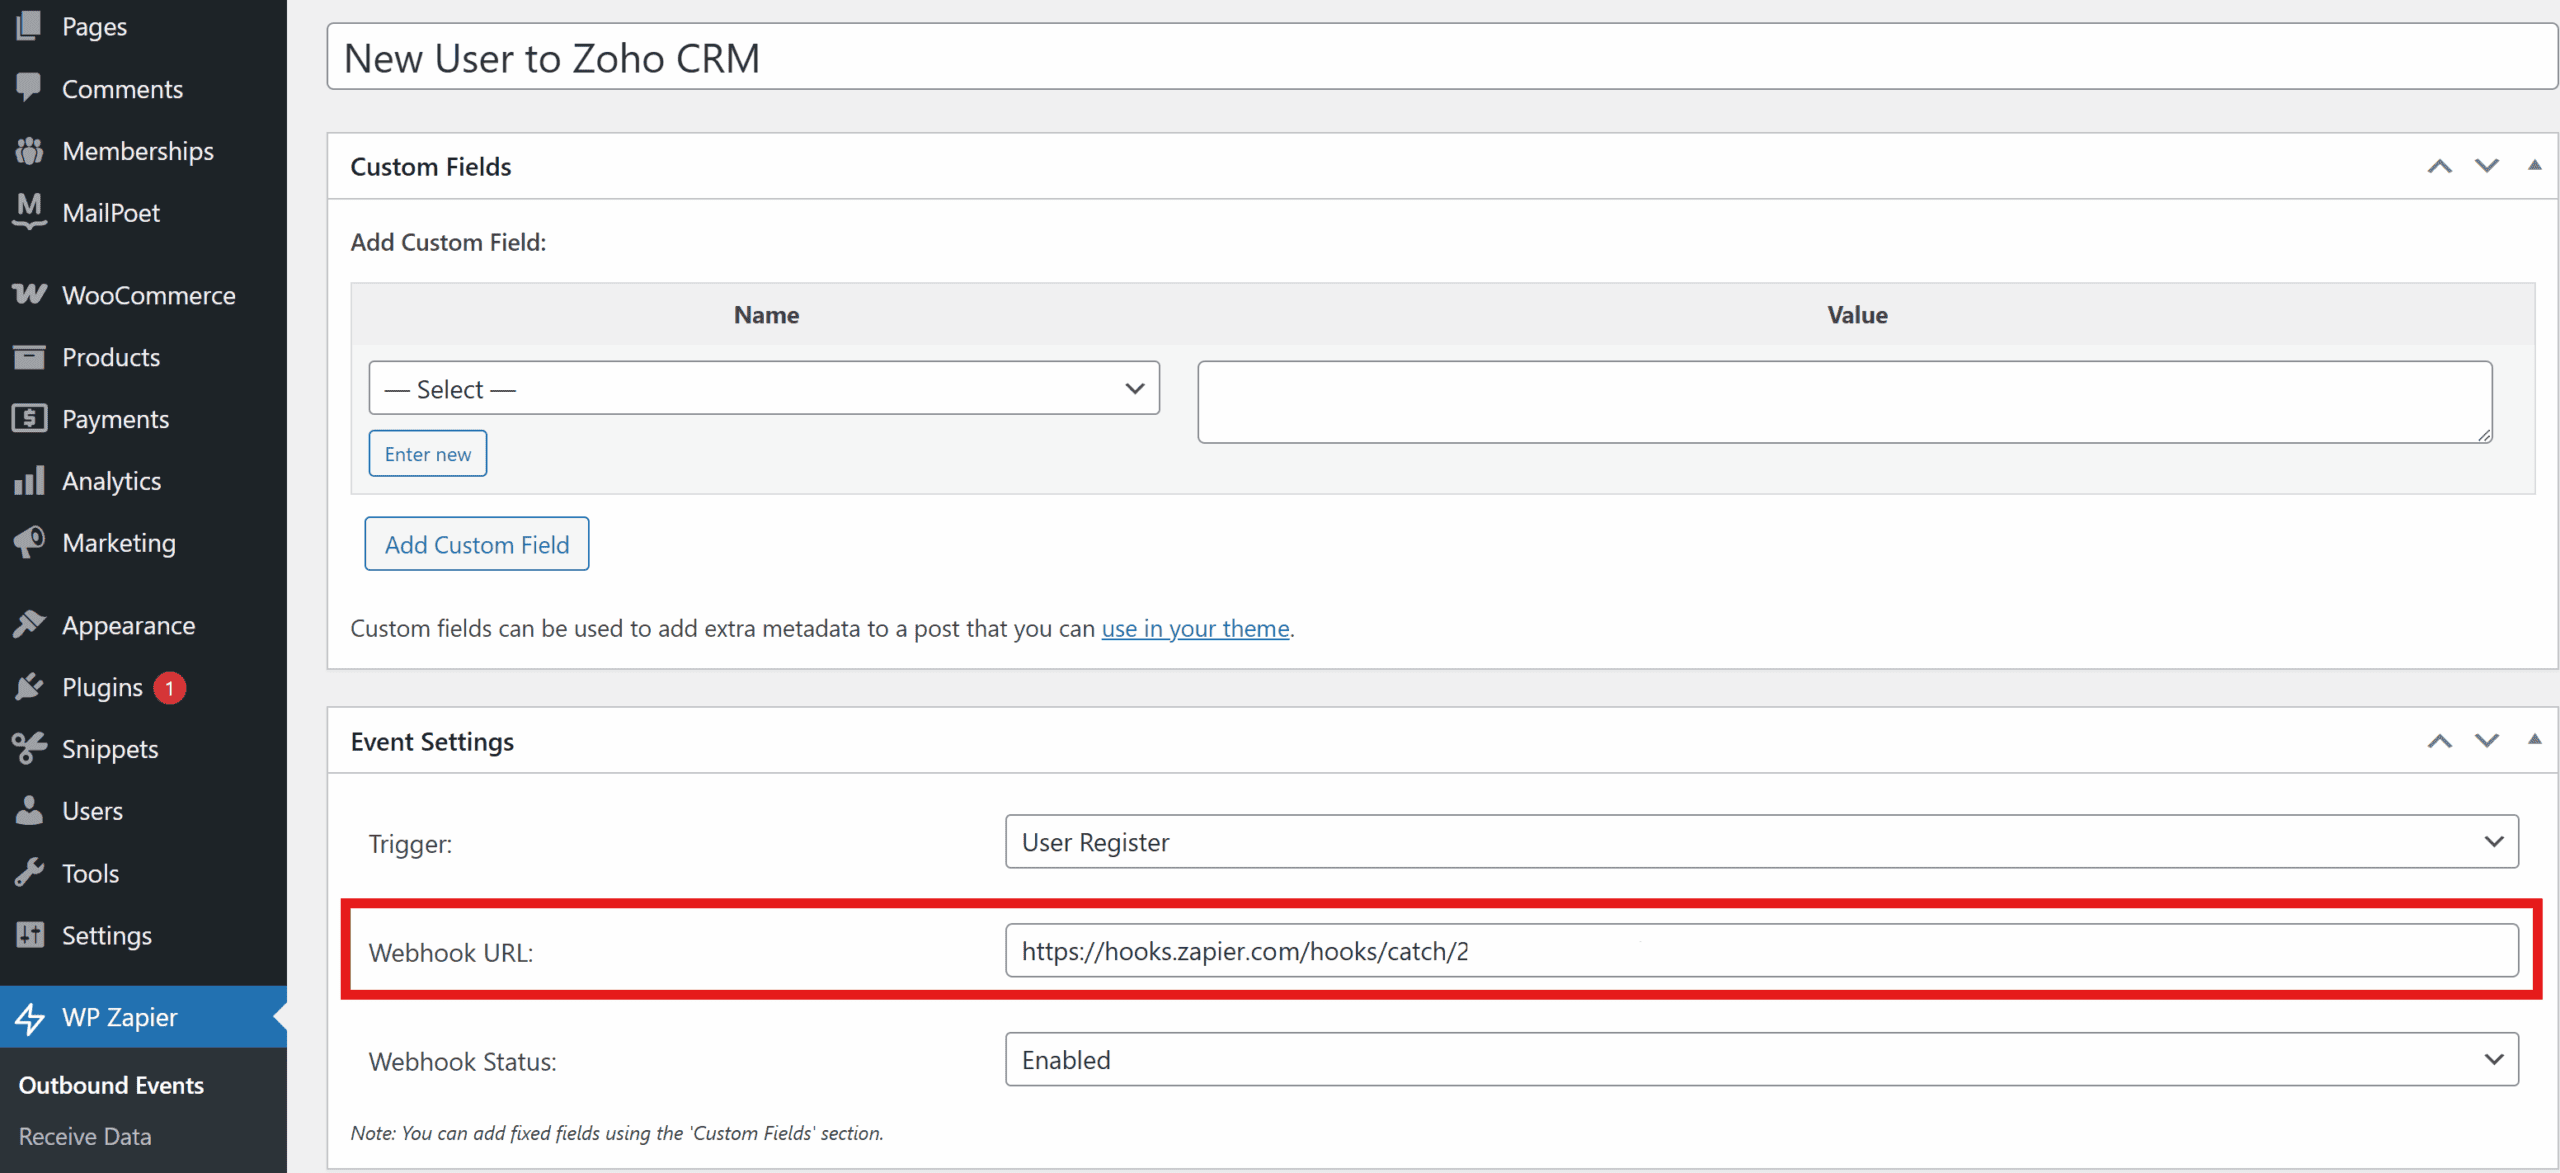The width and height of the screenshot is (2560, 1173).
Task: Open the Webhook Status Enabled dropdown
Action: (x=1761, y=1060)
